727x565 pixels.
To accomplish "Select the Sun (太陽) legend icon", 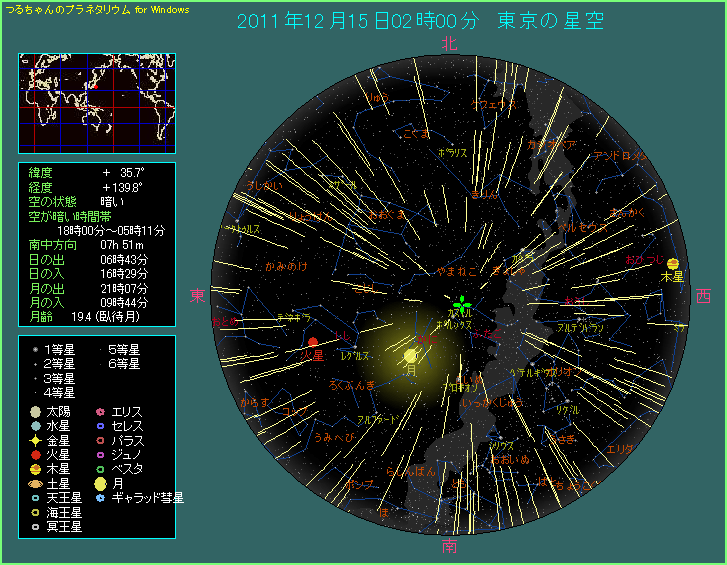I will tap(35, 412).
